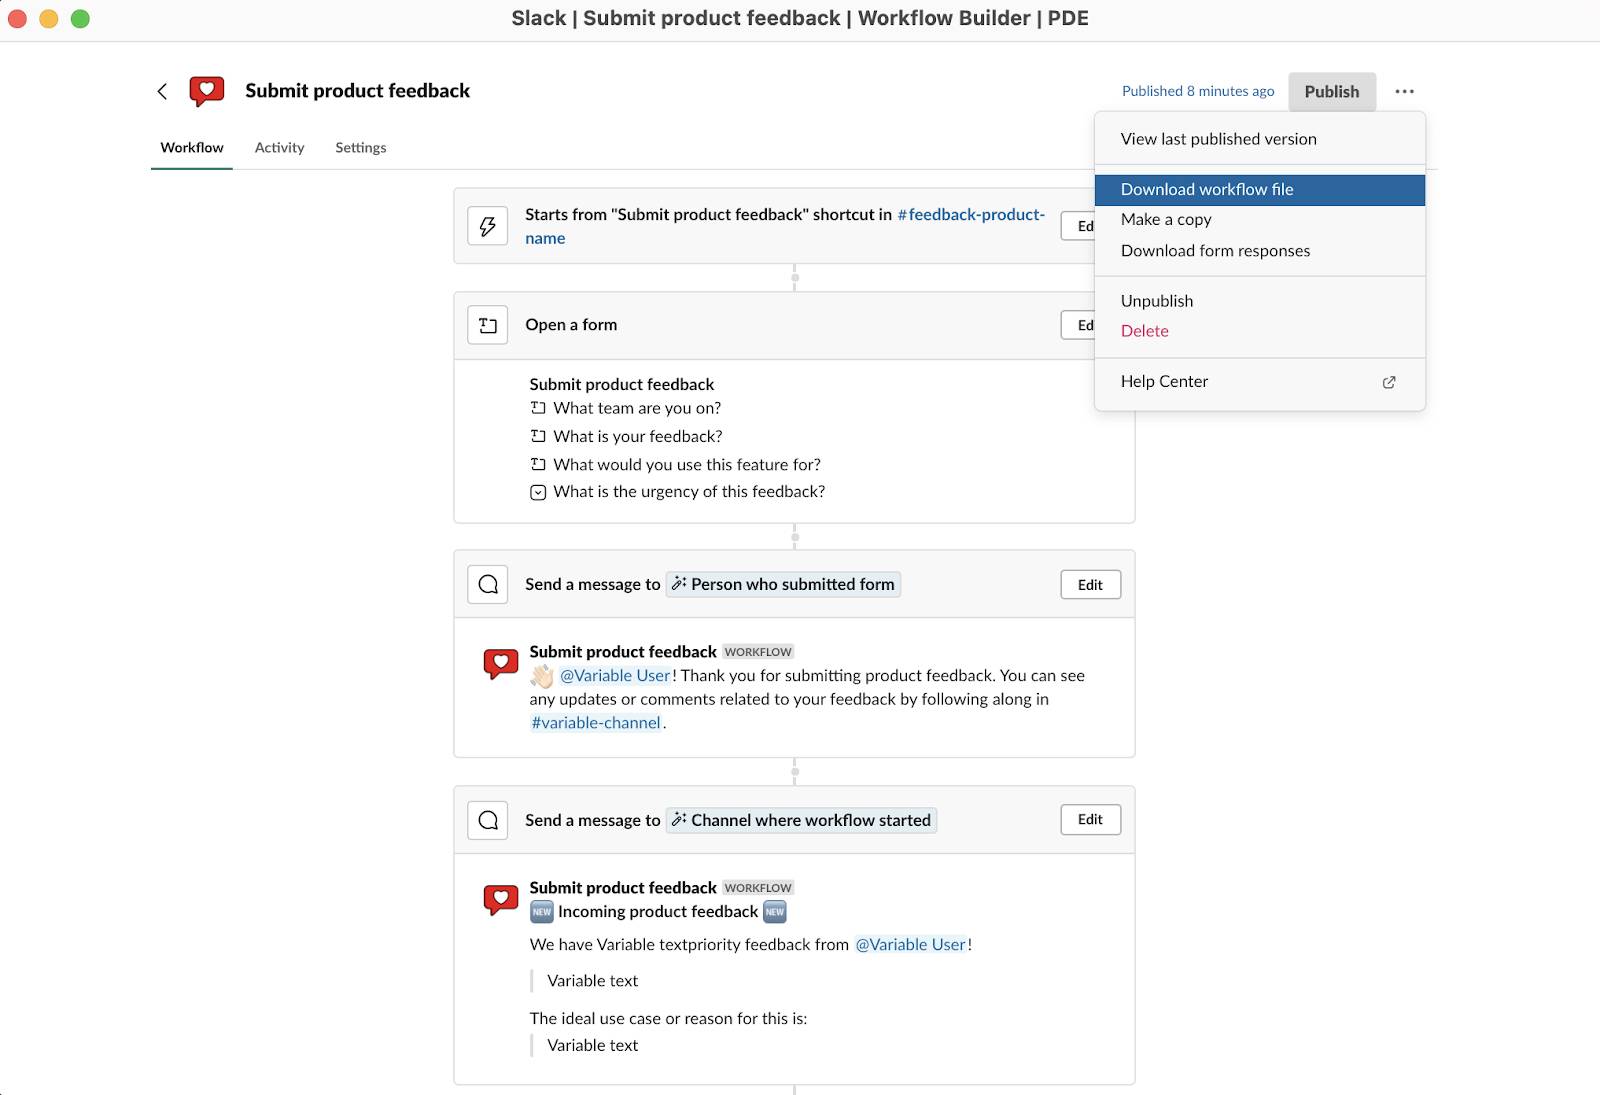
Task: Click the Publish button
Action: coord(1331,91)
